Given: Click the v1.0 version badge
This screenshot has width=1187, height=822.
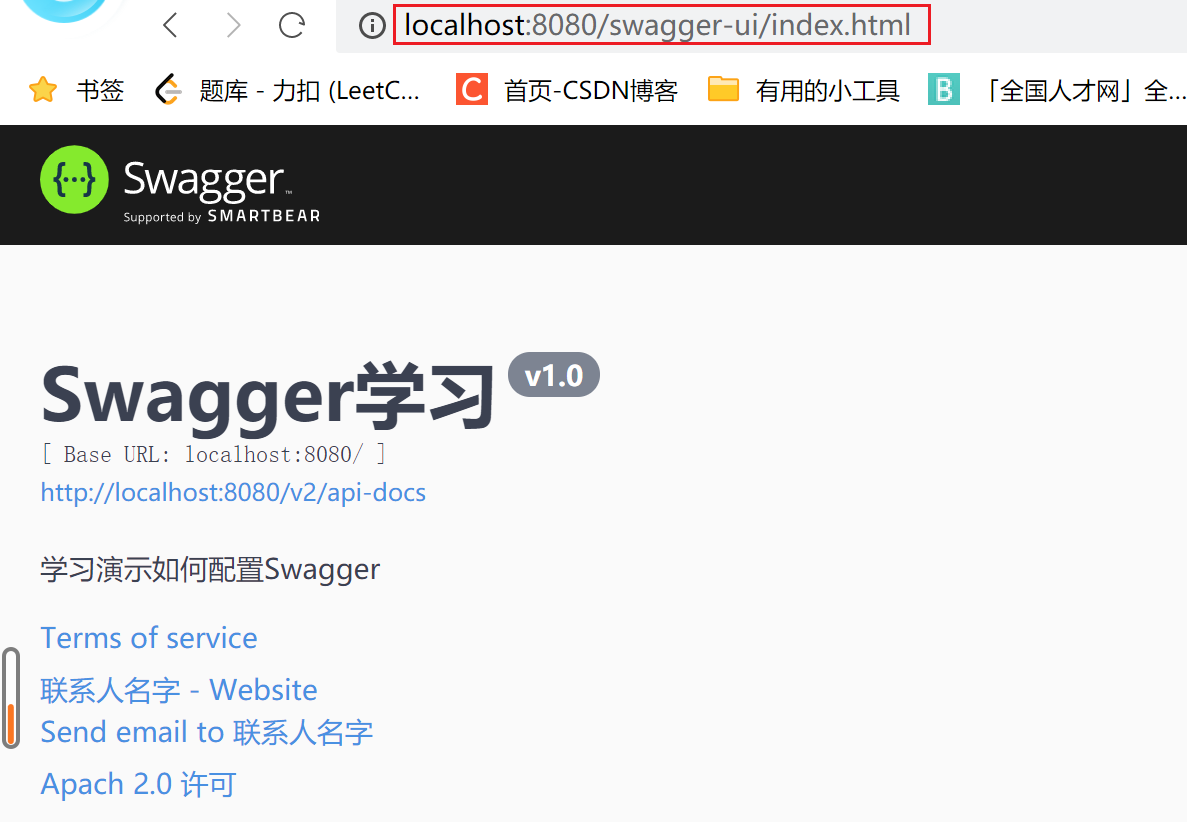Looking at the screenshot, I should point(553,374).
